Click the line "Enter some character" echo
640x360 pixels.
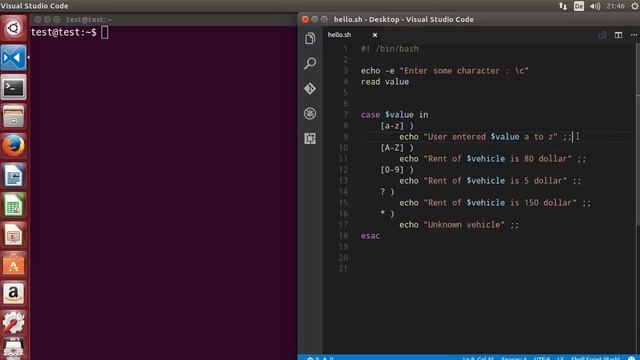point(444,71)
